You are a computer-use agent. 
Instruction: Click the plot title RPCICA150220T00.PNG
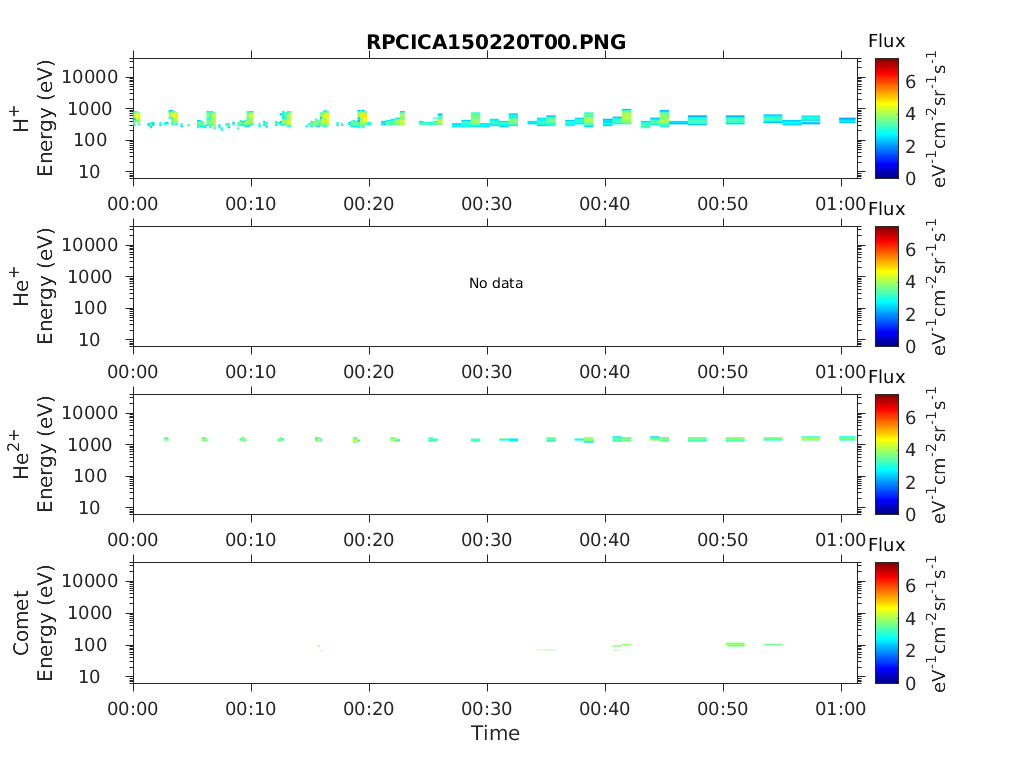pos(496,42)
